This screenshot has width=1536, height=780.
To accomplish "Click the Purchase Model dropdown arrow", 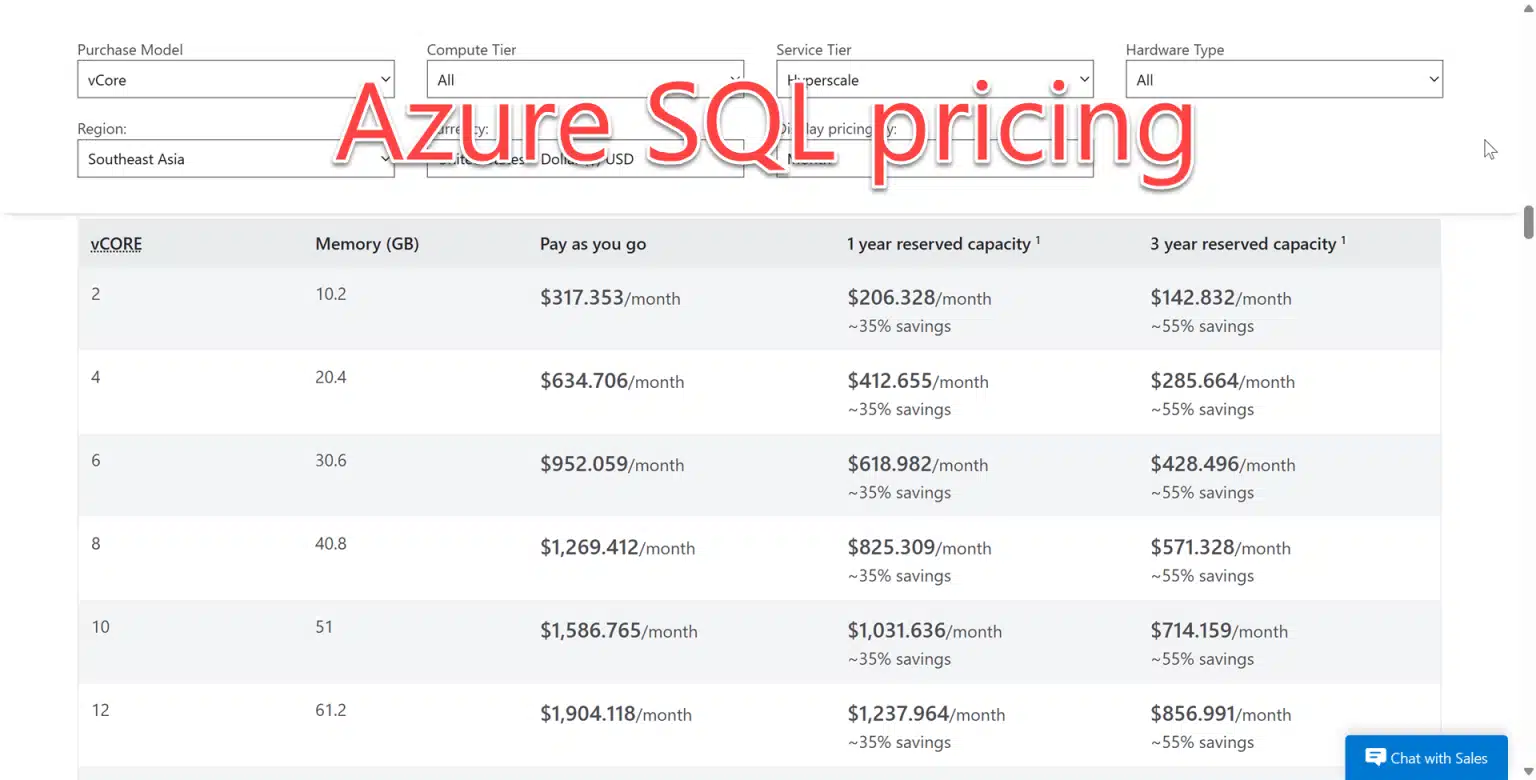I will click(x=386, y=79).
